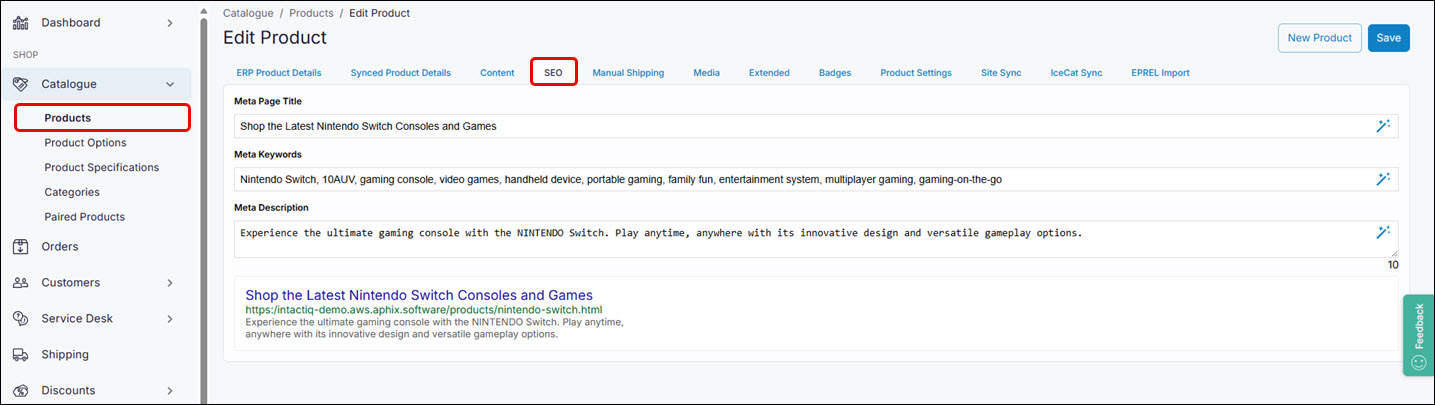This screenshot has width=1435, height=405.
Task: Expand the Discounts menu chevron
Action: click(x=170, y=390)
